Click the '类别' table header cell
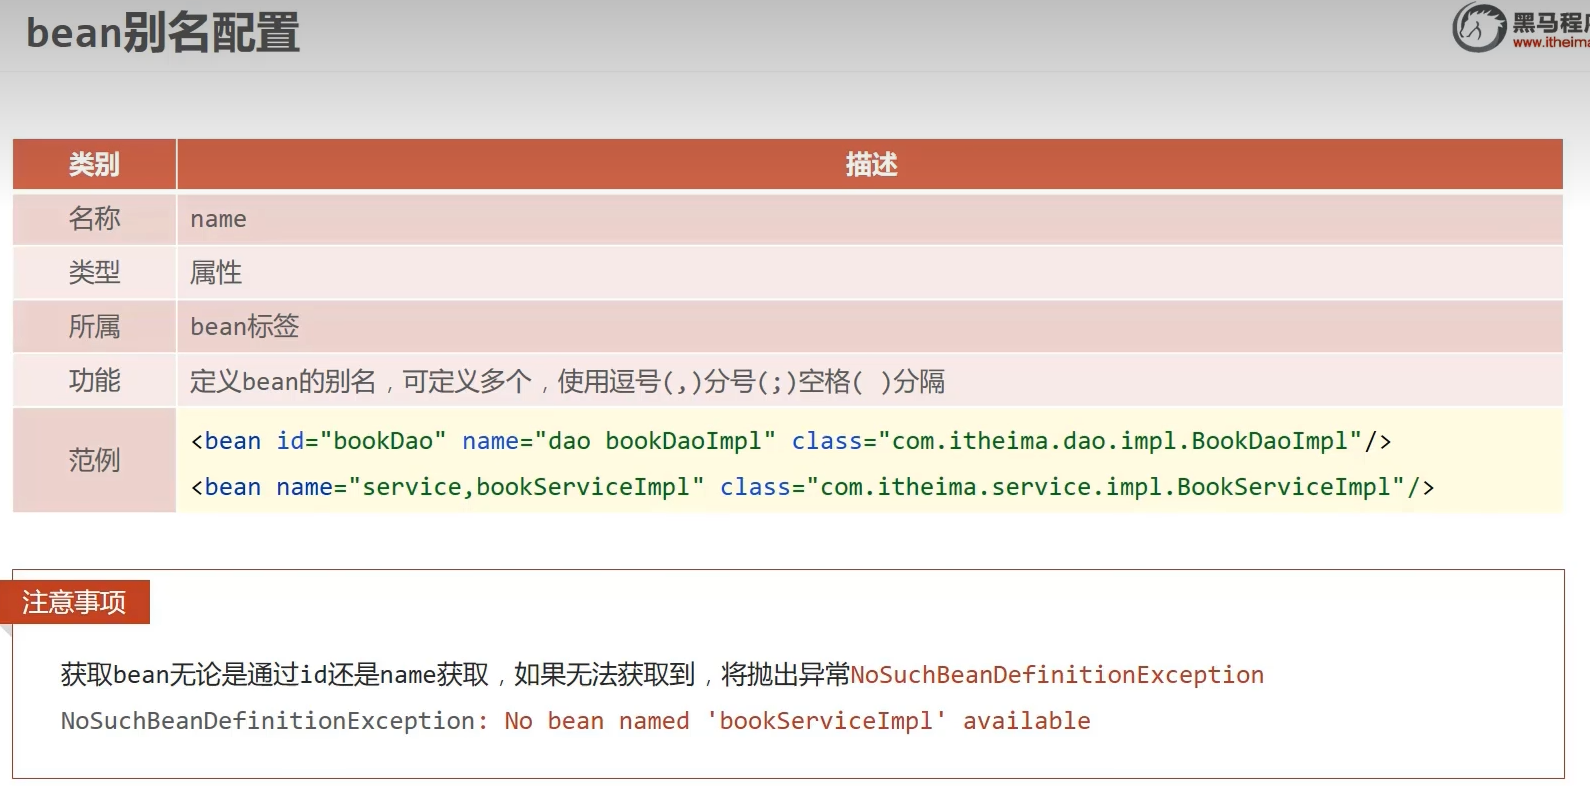 94,164
